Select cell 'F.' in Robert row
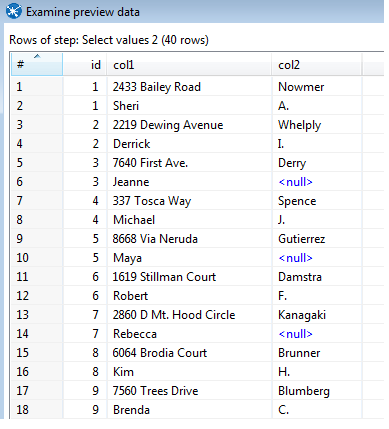The image size is (389, 429). tap(317, 296)
